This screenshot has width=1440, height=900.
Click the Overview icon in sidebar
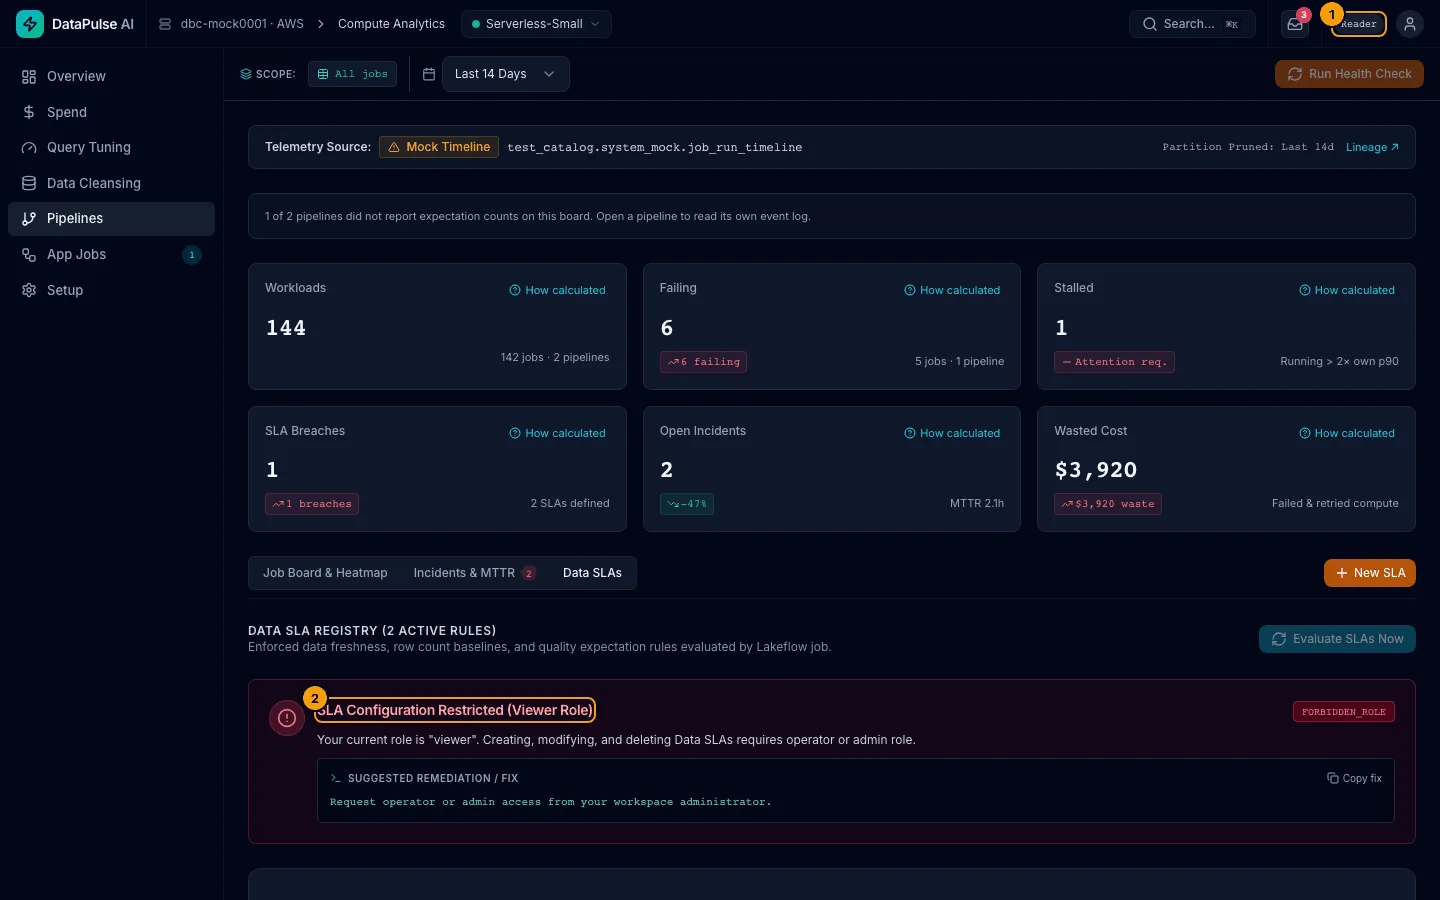29,77
